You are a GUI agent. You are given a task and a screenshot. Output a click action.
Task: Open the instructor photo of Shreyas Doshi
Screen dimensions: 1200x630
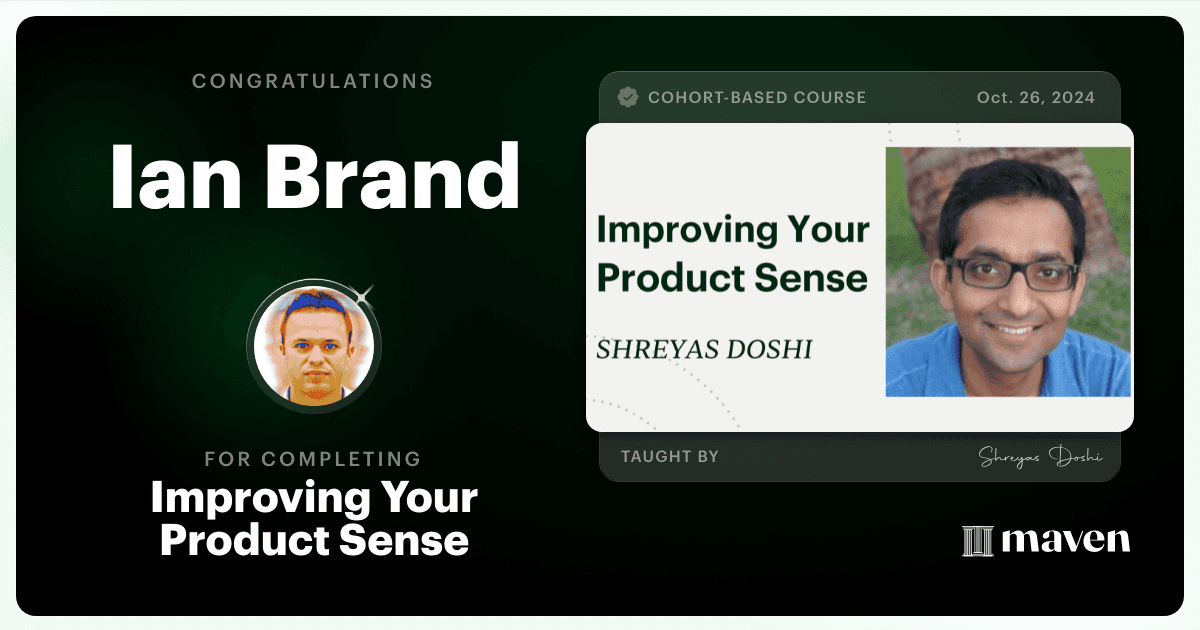[1008, 272]
